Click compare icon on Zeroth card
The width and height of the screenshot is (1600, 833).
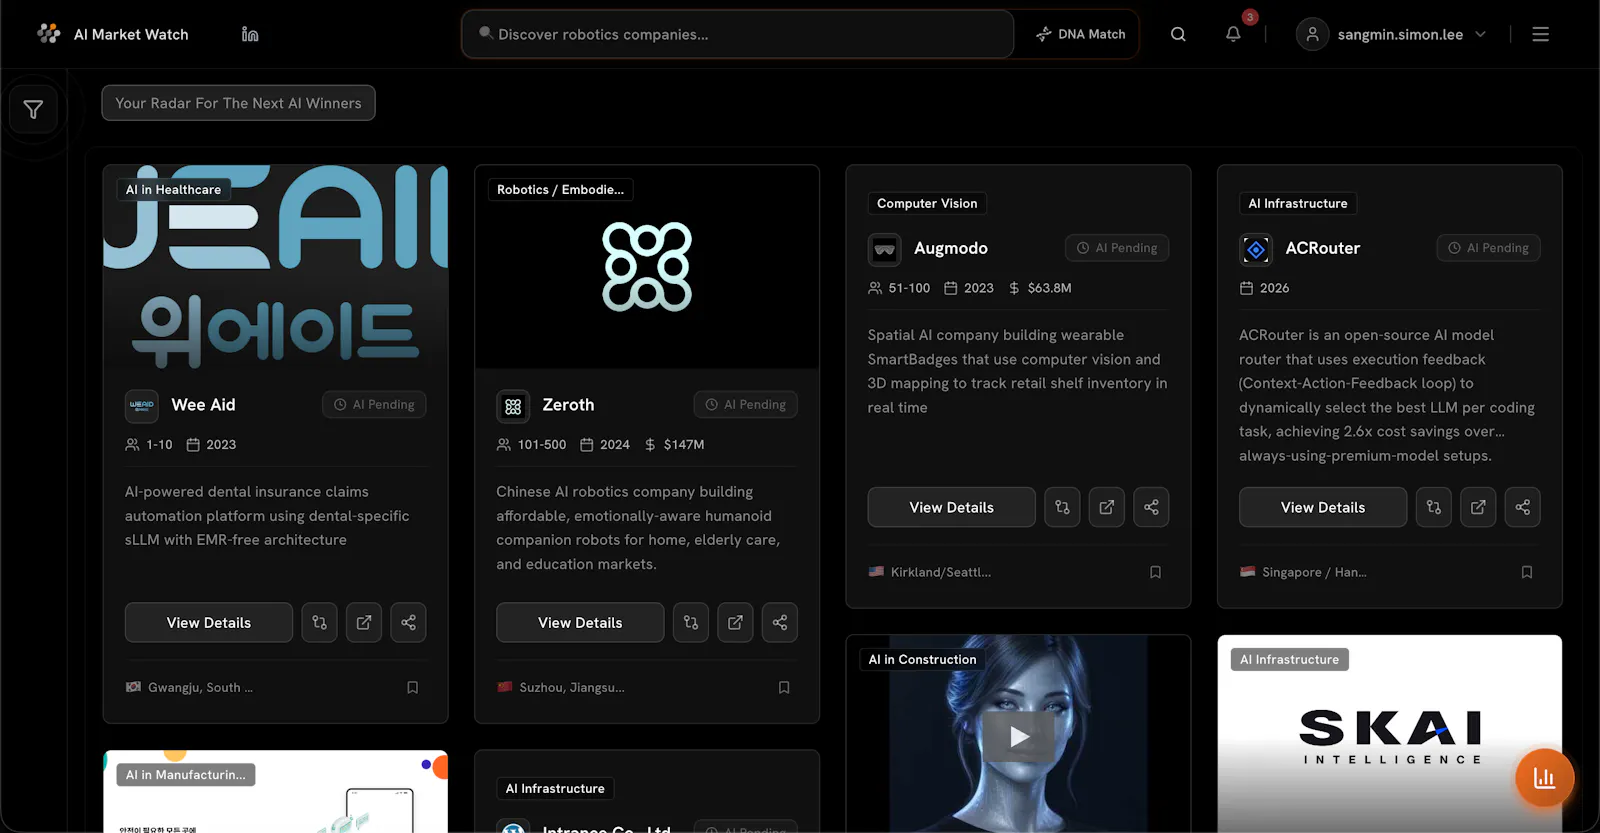[x=691, y=622]
